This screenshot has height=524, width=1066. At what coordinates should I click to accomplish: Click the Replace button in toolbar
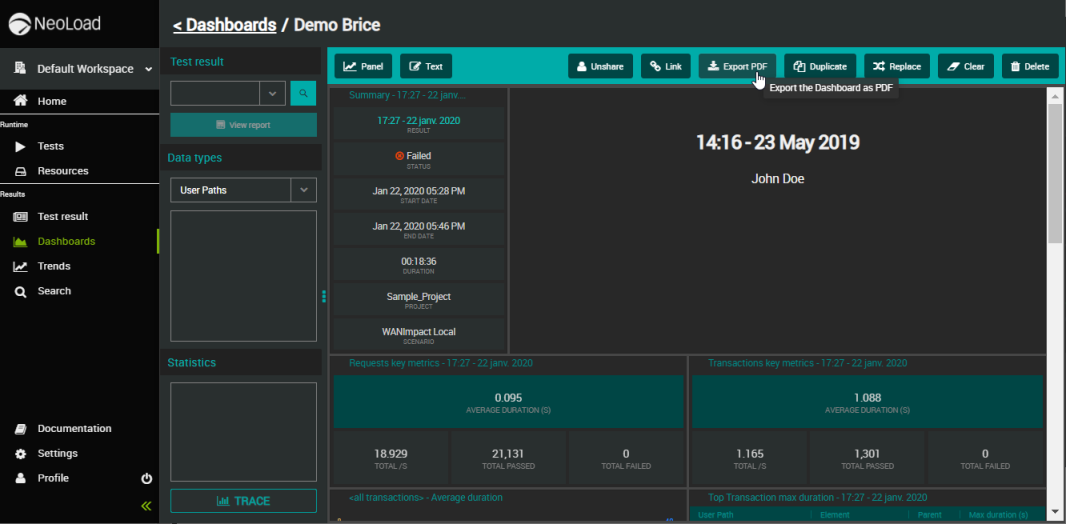(x=897, y=67)
